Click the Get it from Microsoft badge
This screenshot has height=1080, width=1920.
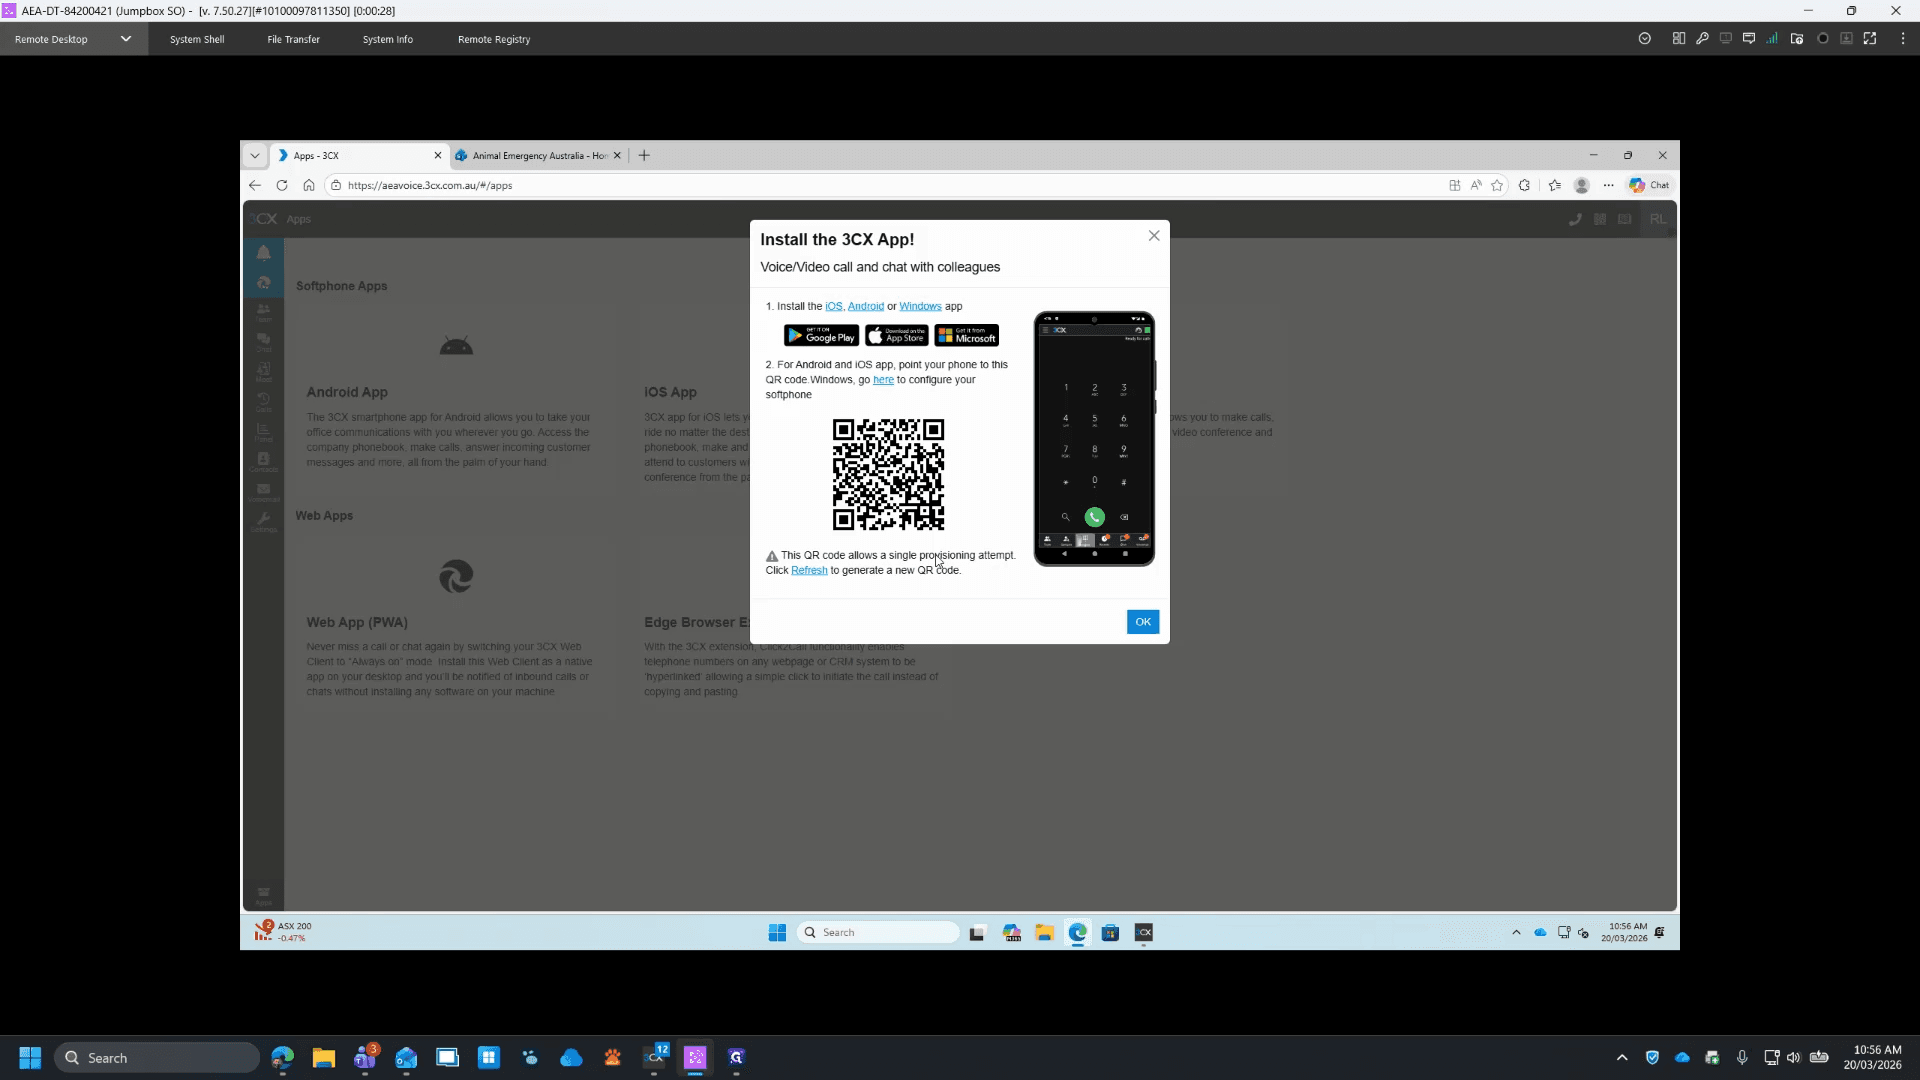click(x=967, y=336)
